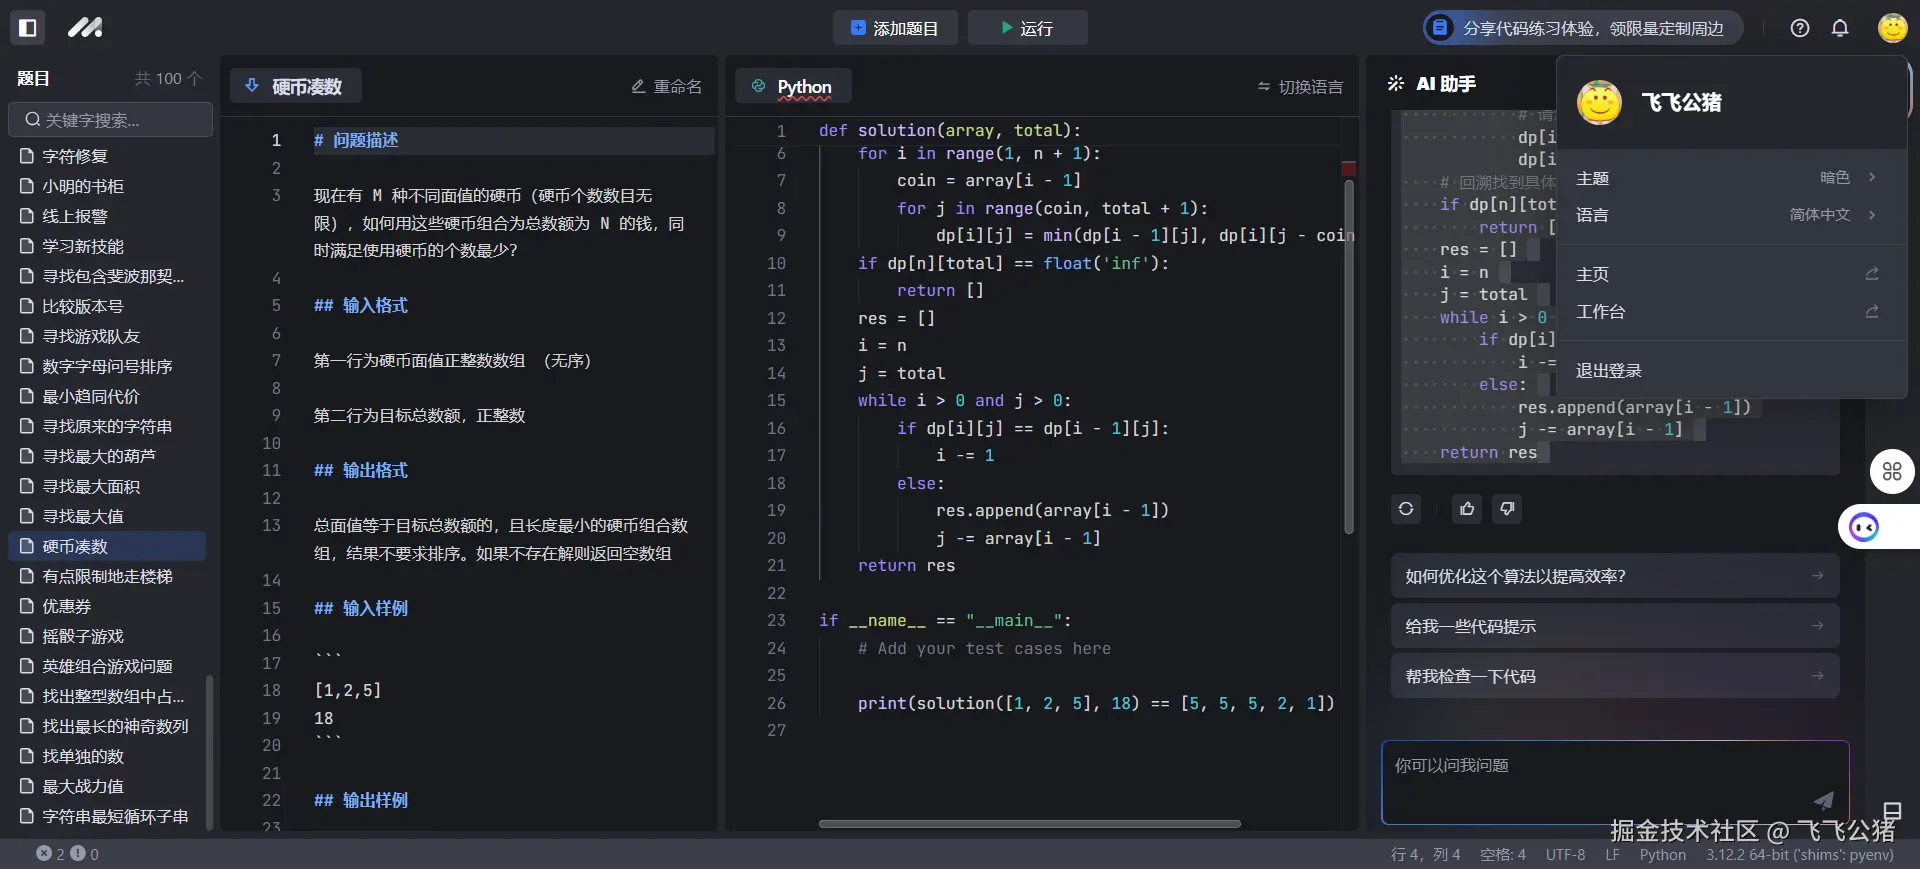Select the 硬币凑数 editor tab
This screenshot has height=869, width=1920.
(x=296, y=86)
